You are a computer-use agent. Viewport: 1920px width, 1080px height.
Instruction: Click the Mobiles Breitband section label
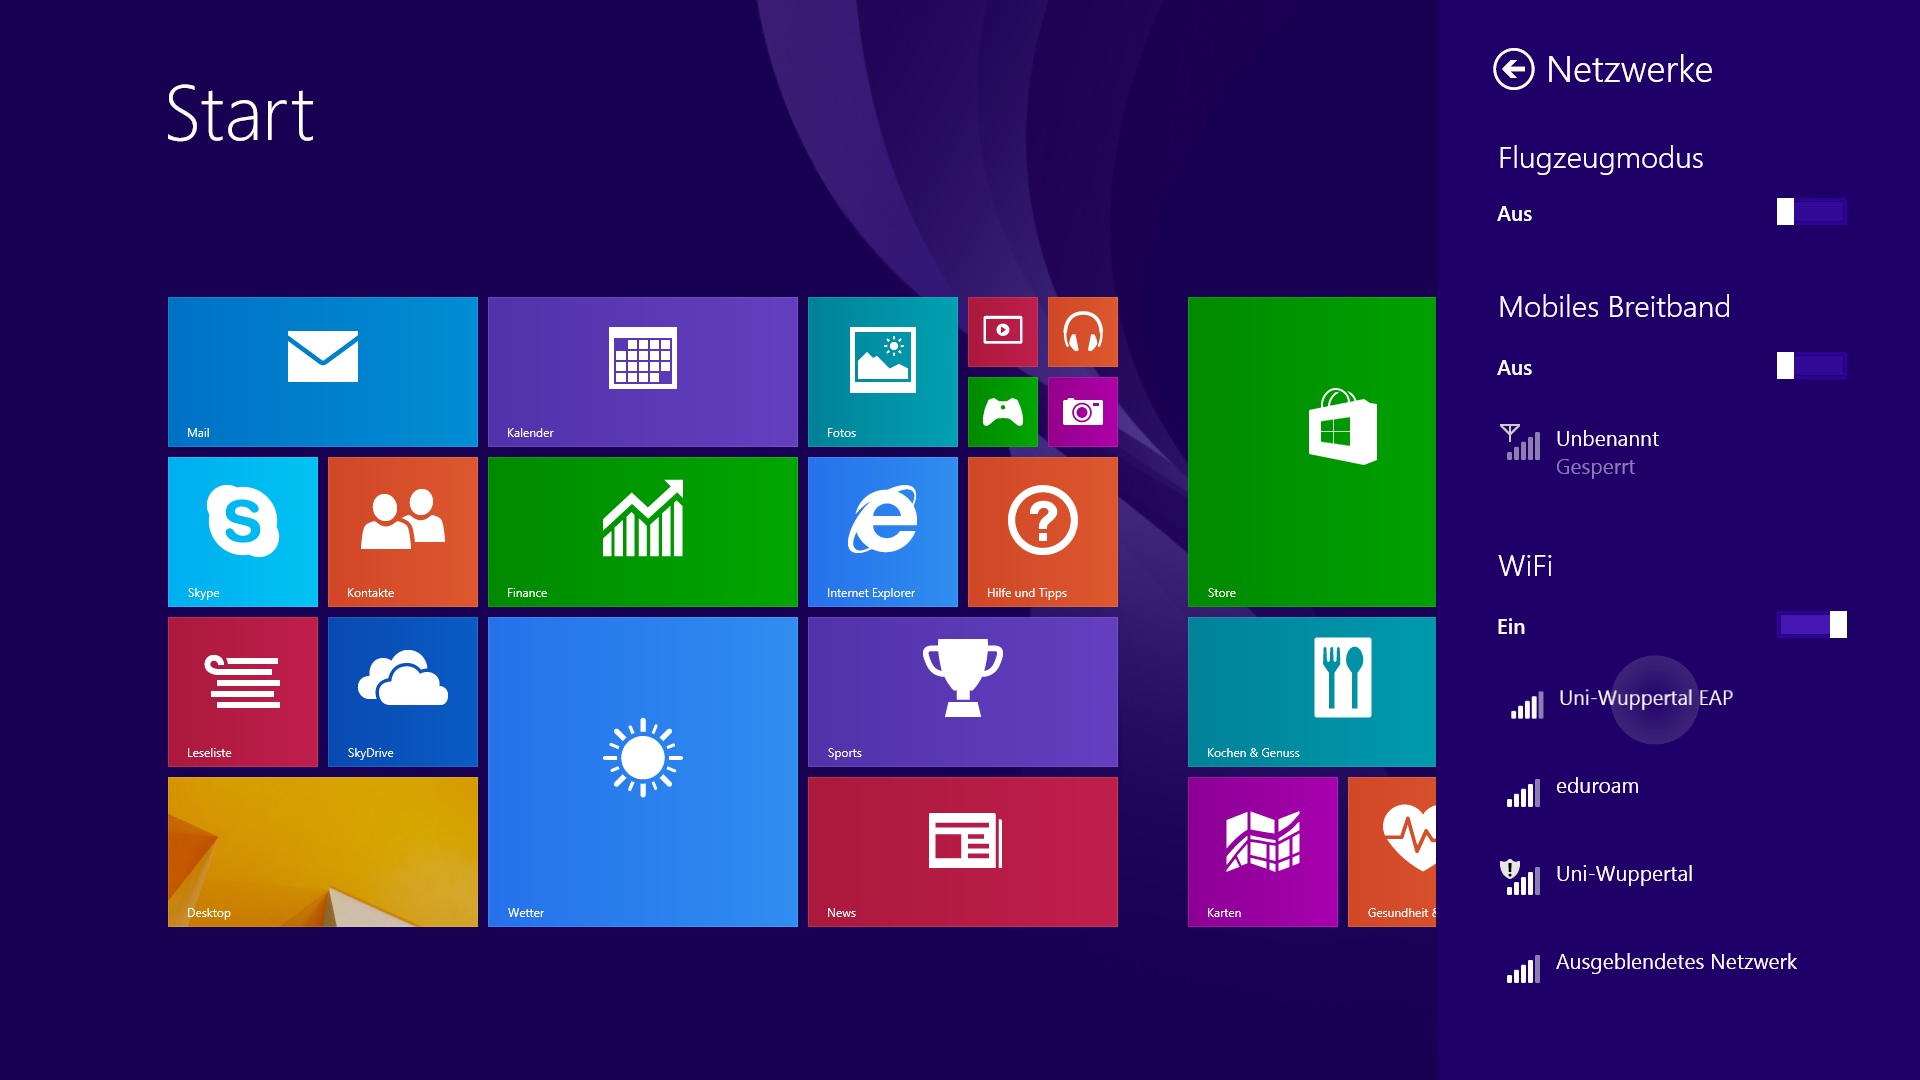(1614, 307)
